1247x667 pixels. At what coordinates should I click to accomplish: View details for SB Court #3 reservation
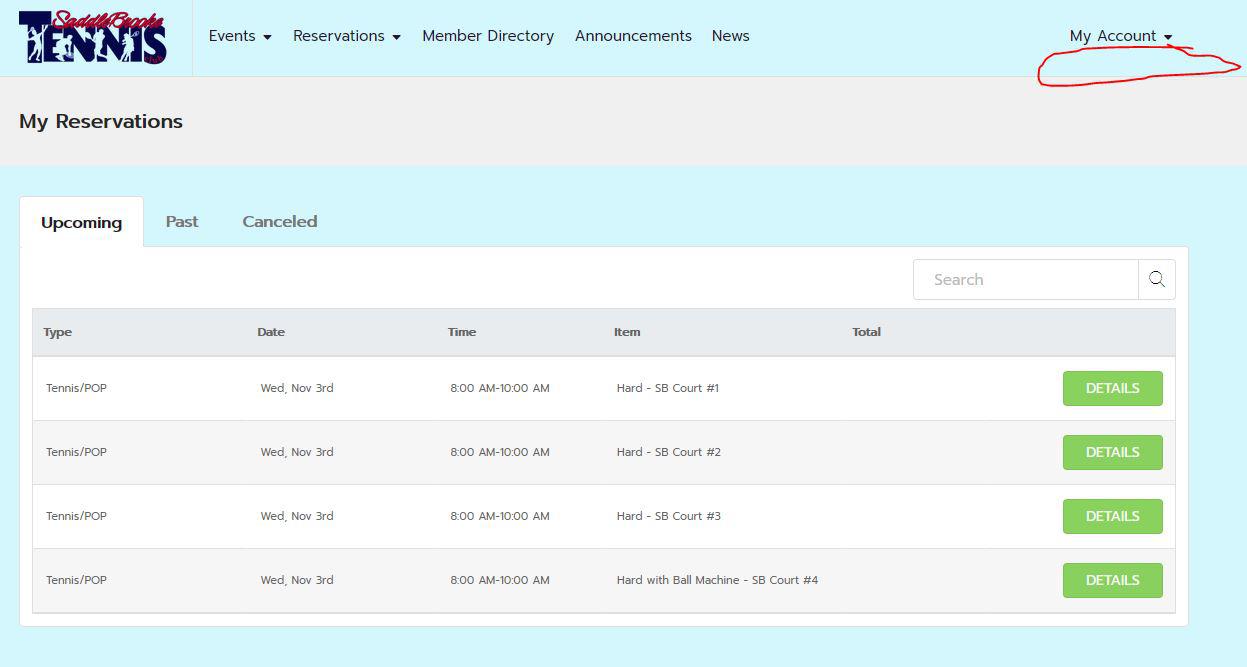point(1112,516)
